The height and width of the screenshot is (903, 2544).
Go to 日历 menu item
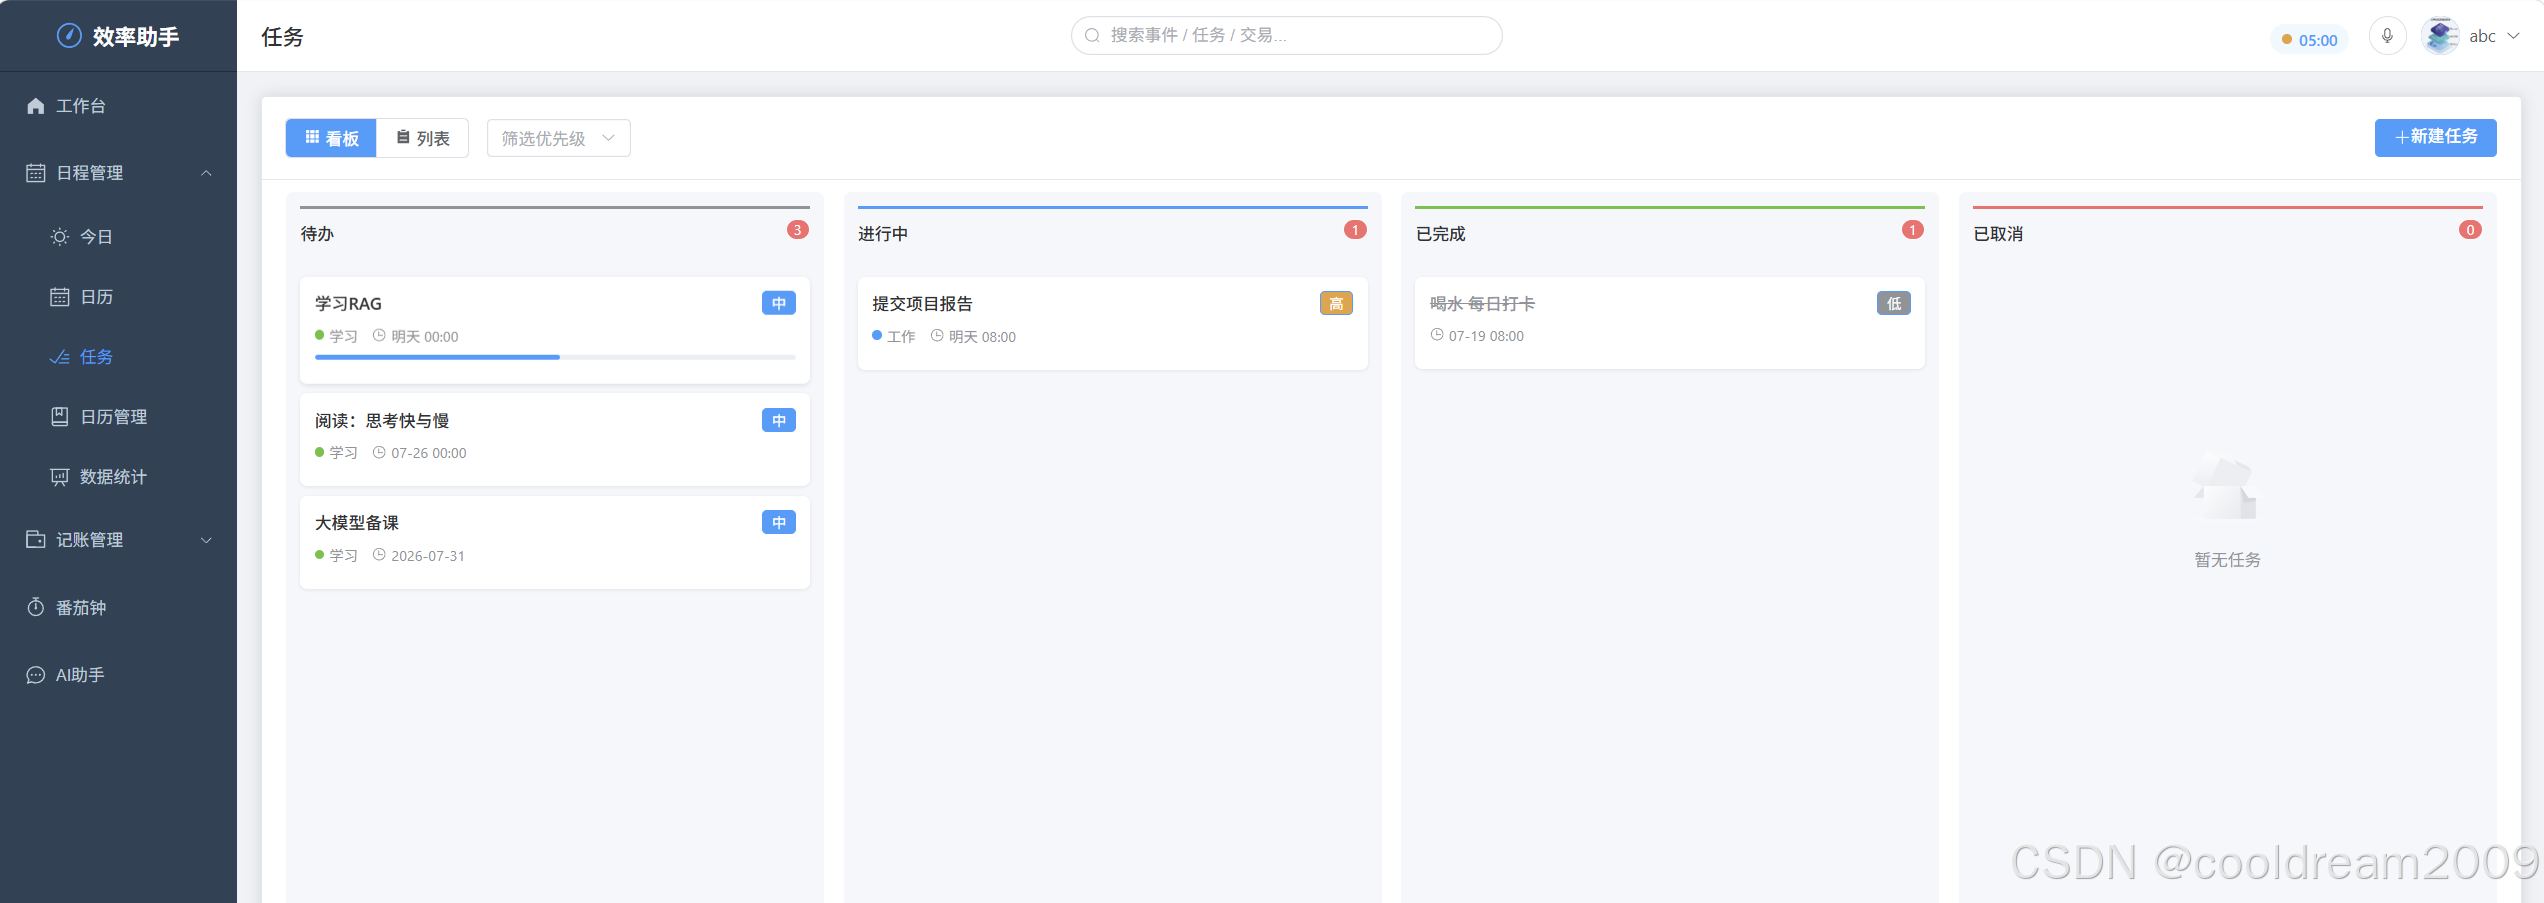click(x=118, y=297)
